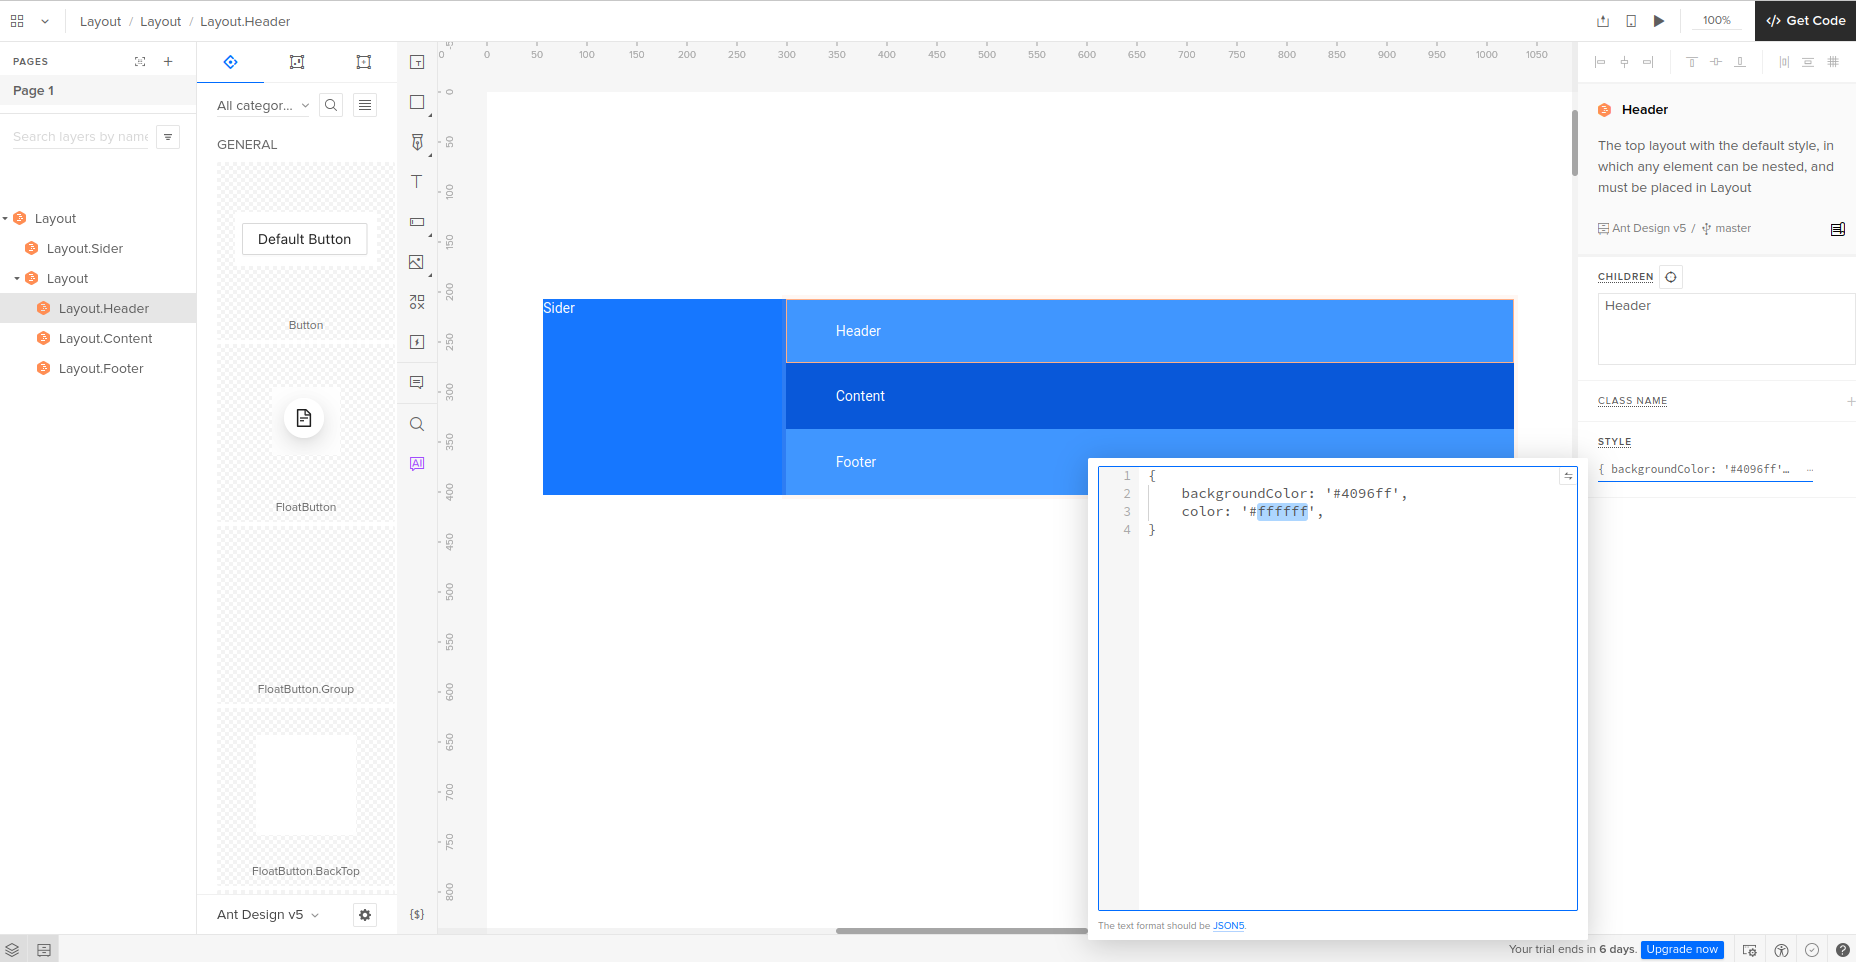Switch to the design system components tab
The image size is (1856, 962).
[x=231, y=62]
